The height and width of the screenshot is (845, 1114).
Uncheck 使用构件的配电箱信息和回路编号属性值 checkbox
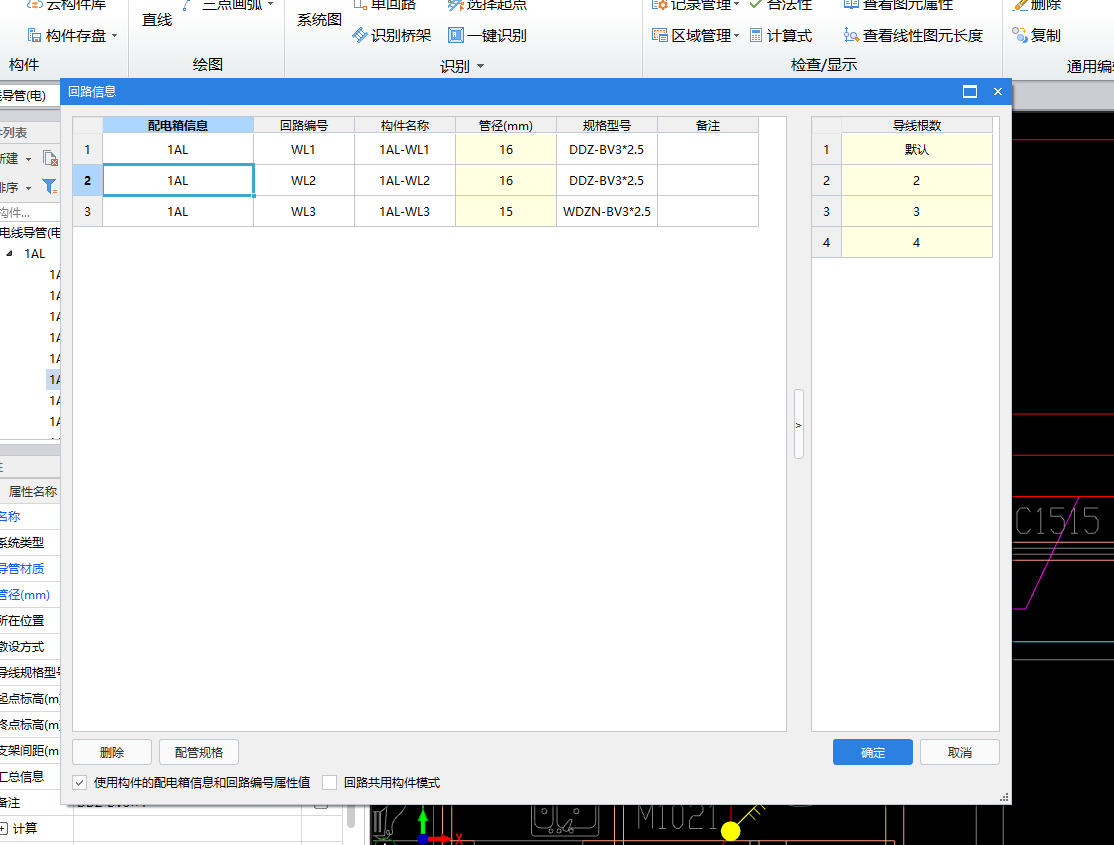click(80, 782)
